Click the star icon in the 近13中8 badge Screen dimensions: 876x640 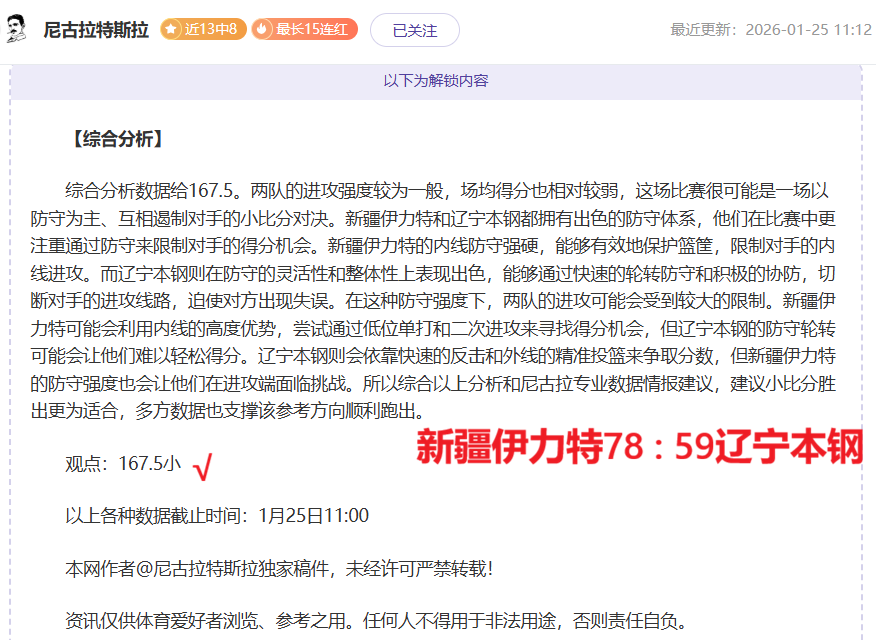[171, 30]
